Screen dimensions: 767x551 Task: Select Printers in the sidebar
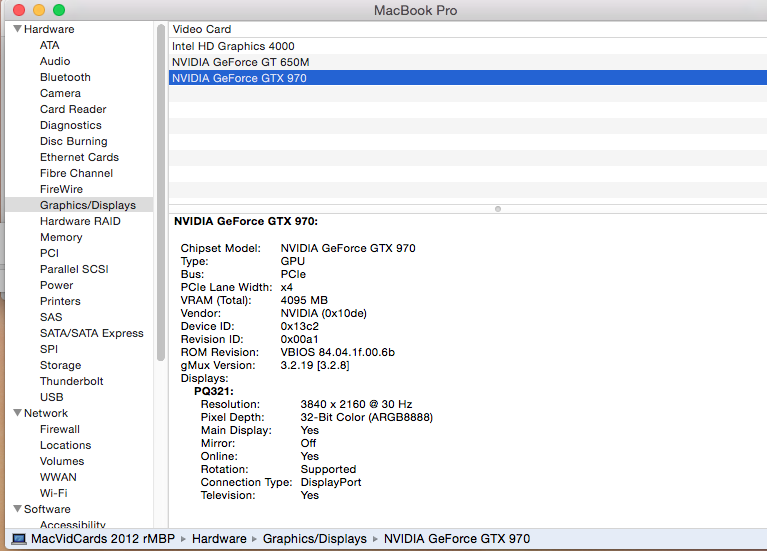60,301
